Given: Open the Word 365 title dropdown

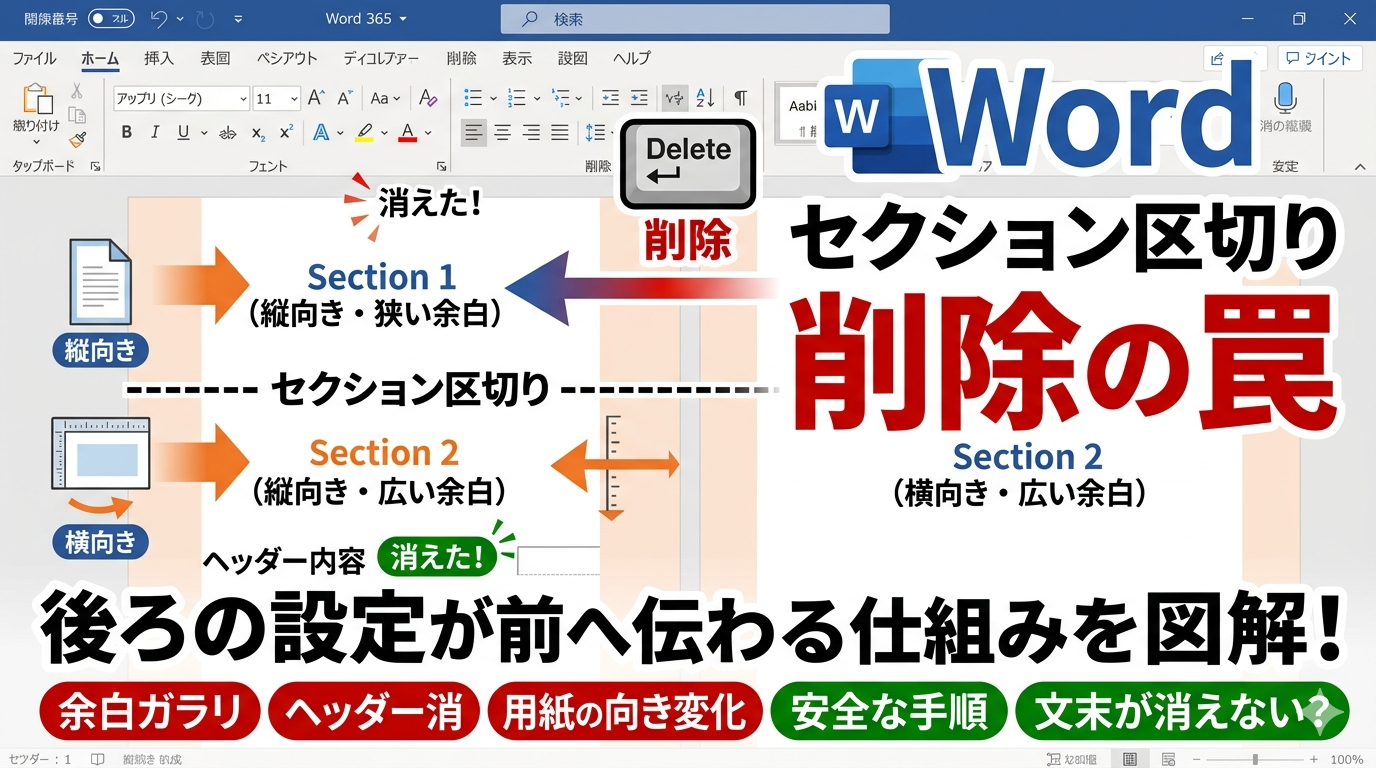Looking at the screenshot, I should [366, 19].
